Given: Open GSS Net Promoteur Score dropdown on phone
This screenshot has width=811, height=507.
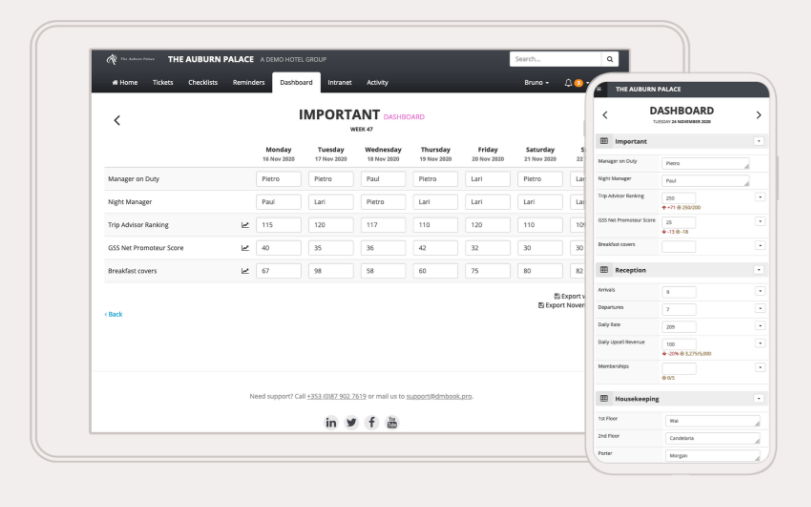Looking at the screenshot, I should point(760,221).
